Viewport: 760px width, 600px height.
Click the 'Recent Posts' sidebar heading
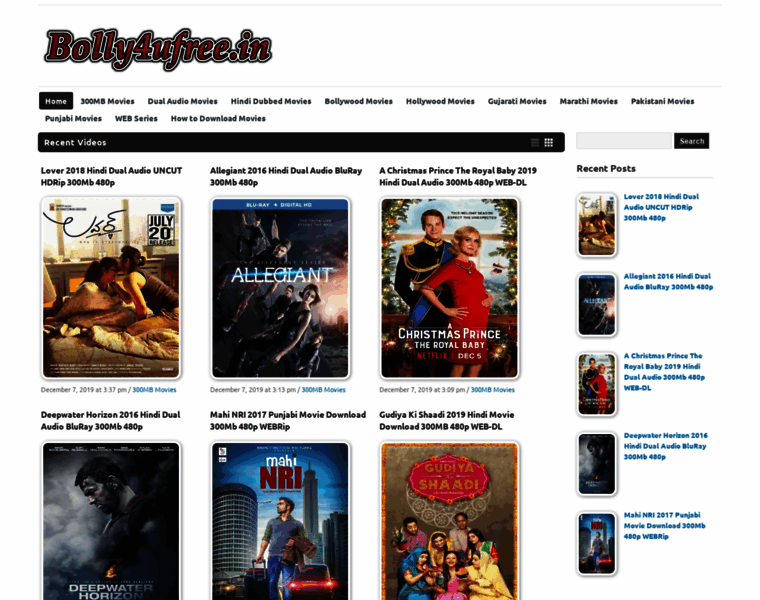pos(606,169)
